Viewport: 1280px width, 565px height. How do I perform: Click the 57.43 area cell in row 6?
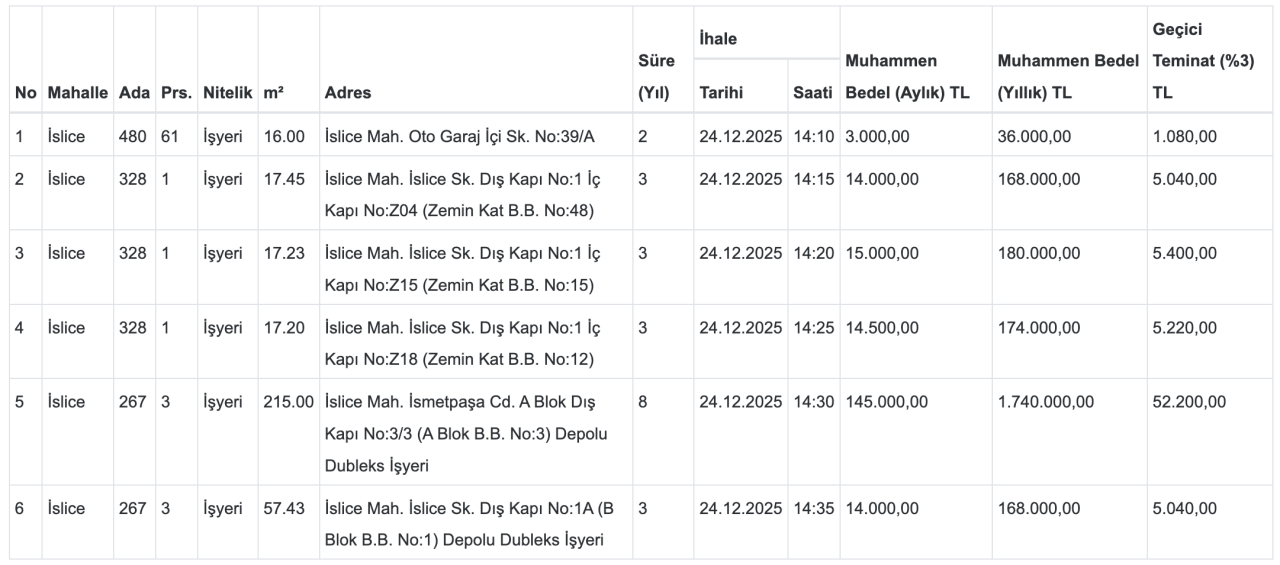(283, 508)
